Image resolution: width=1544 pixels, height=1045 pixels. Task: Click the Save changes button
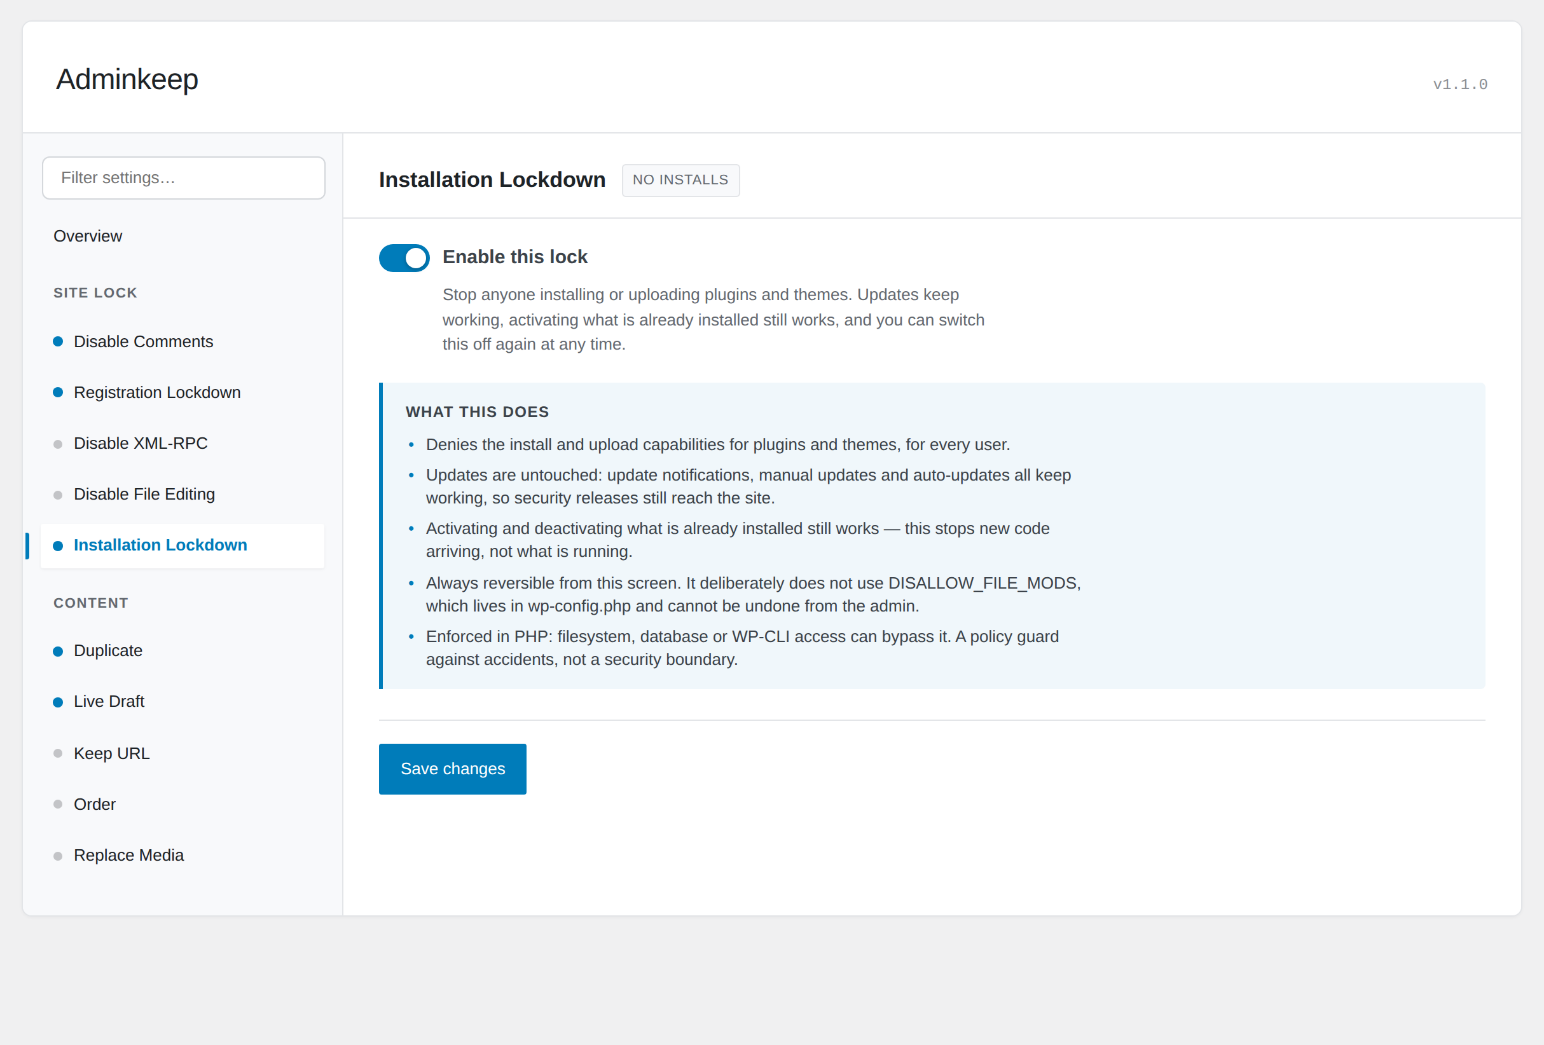(x=452, y=769)
